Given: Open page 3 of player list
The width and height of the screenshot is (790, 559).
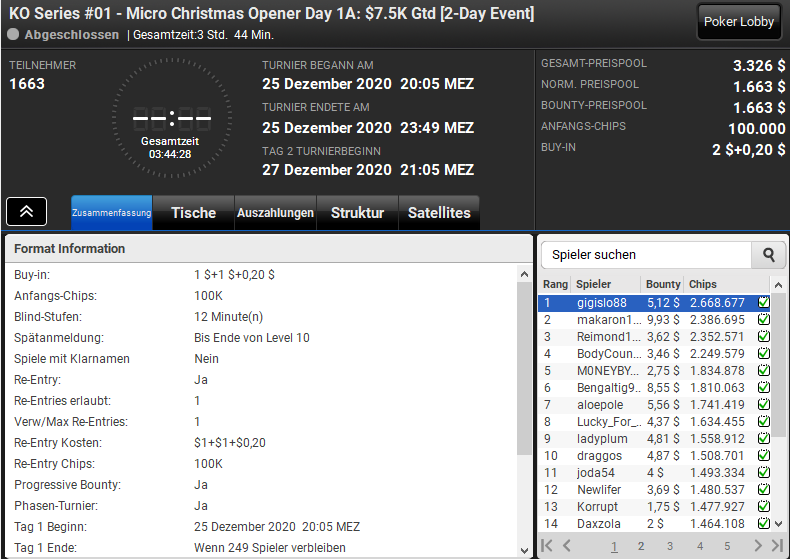Looking at the screenshot, I should tap(670, 546).
